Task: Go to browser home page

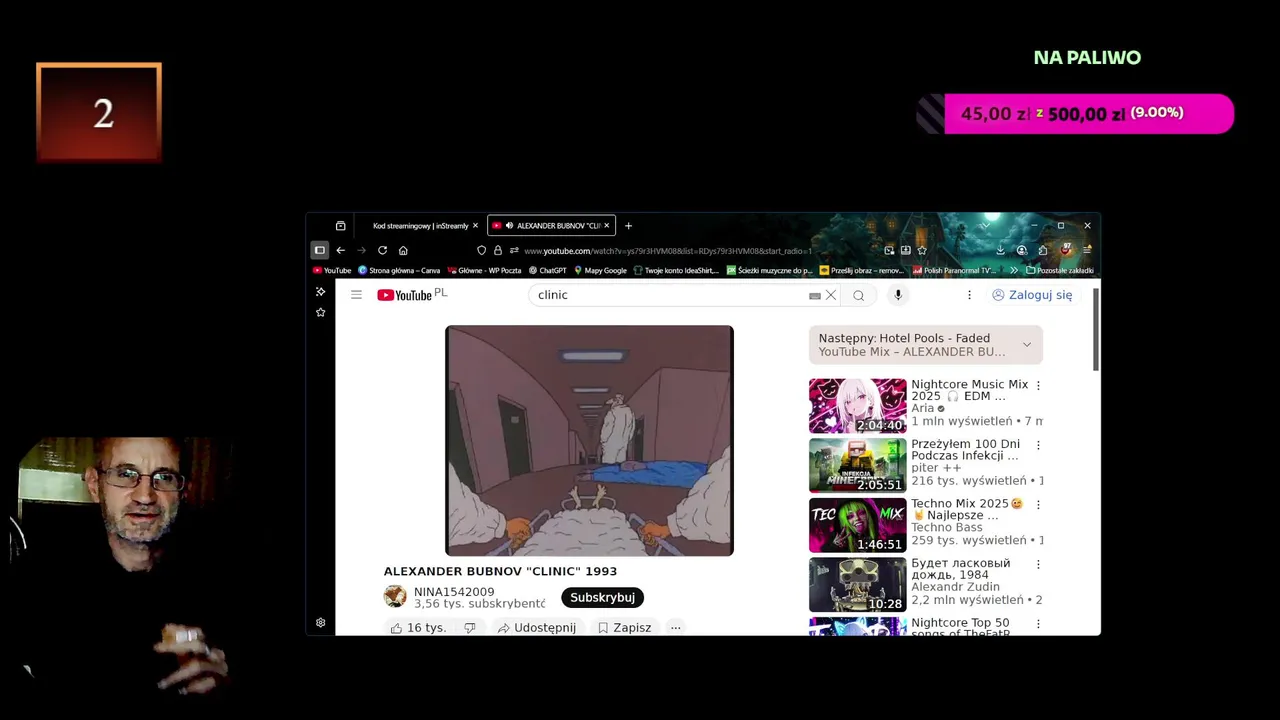Action: point(403,250)
